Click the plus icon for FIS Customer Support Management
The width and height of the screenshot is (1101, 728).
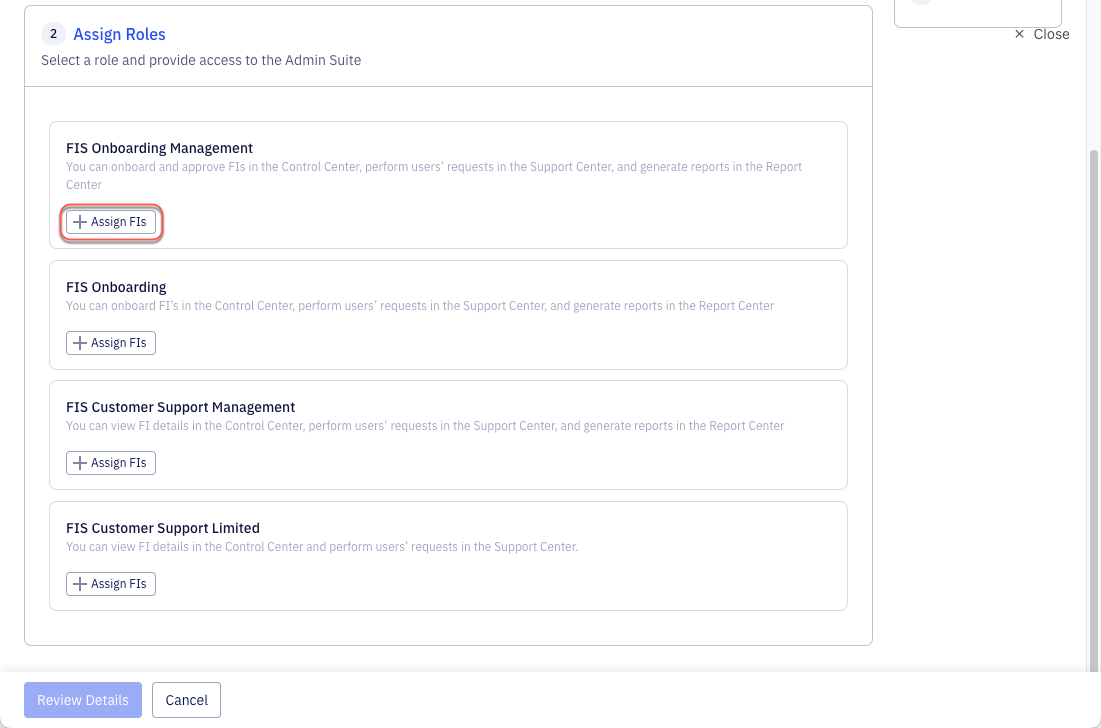(x=80, y=462)
